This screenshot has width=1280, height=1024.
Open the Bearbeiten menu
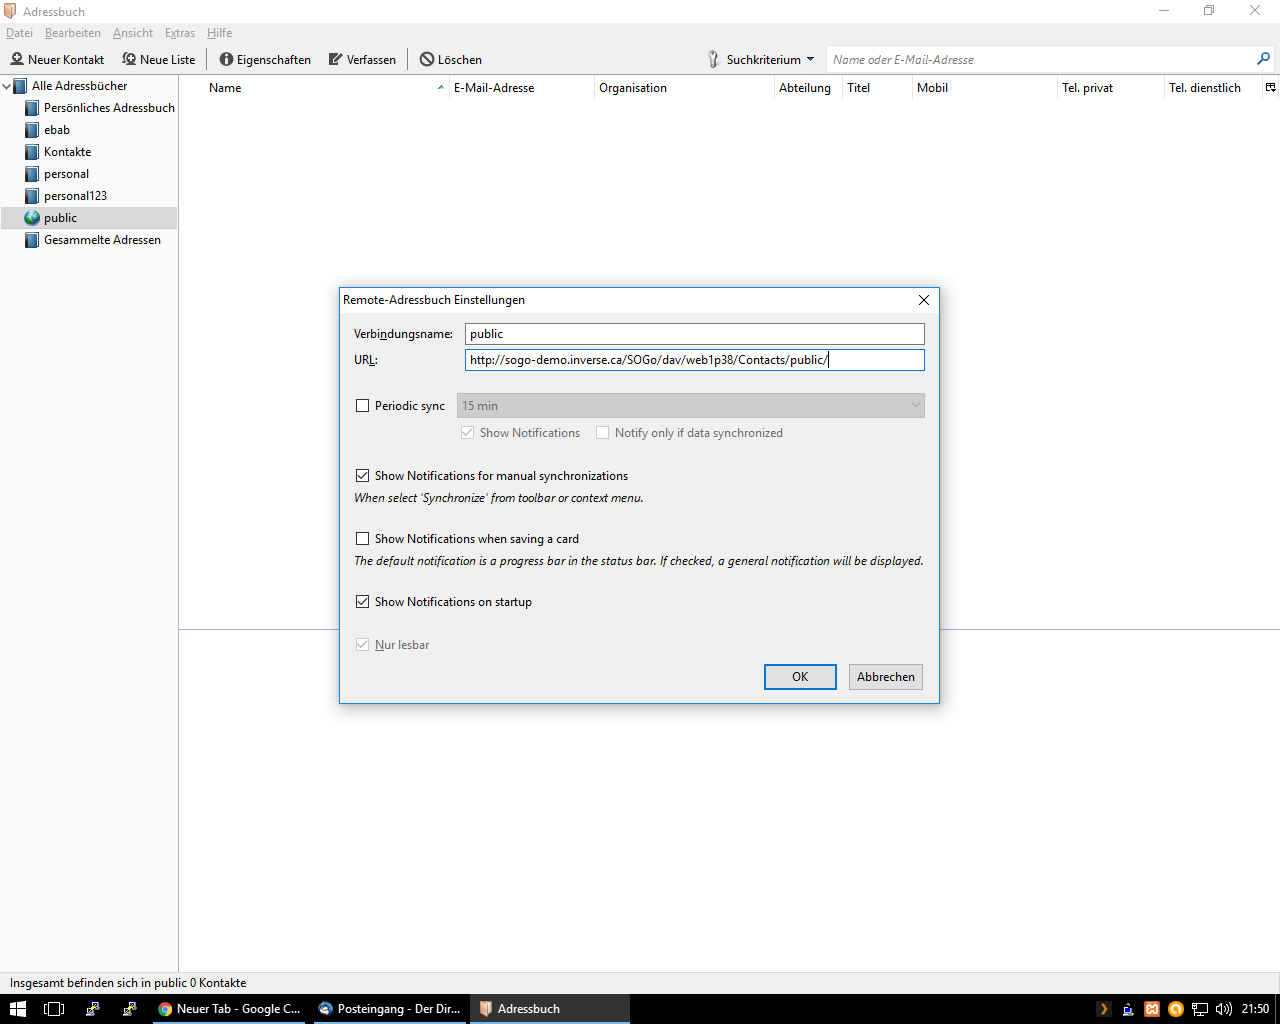[73, 33]
